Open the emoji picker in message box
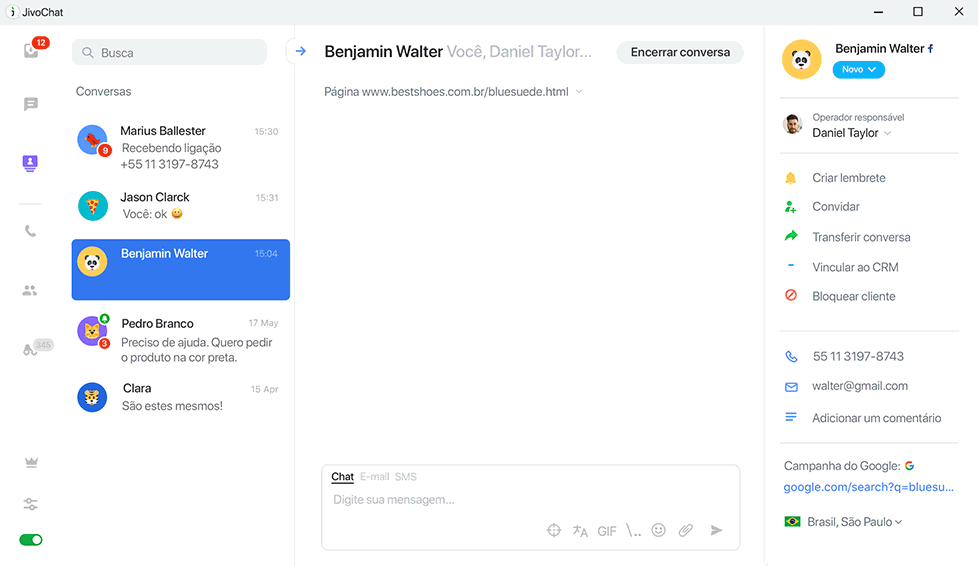The width and height of the screenshot is (978, 566). (x=658, y=530)
